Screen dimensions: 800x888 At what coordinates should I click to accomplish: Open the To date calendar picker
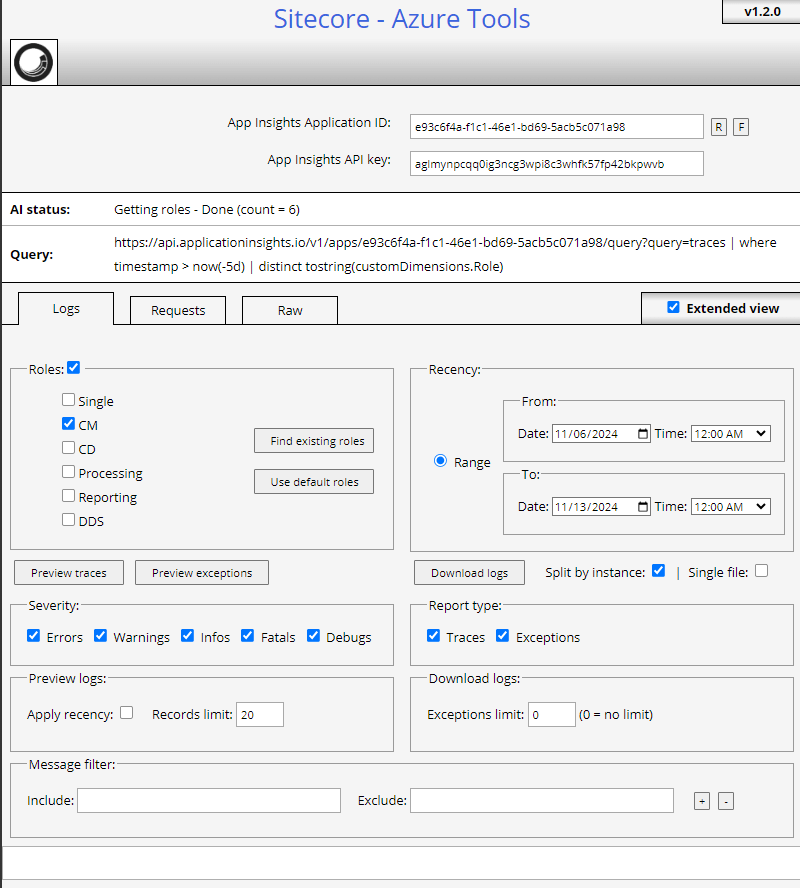coord(642,507)
